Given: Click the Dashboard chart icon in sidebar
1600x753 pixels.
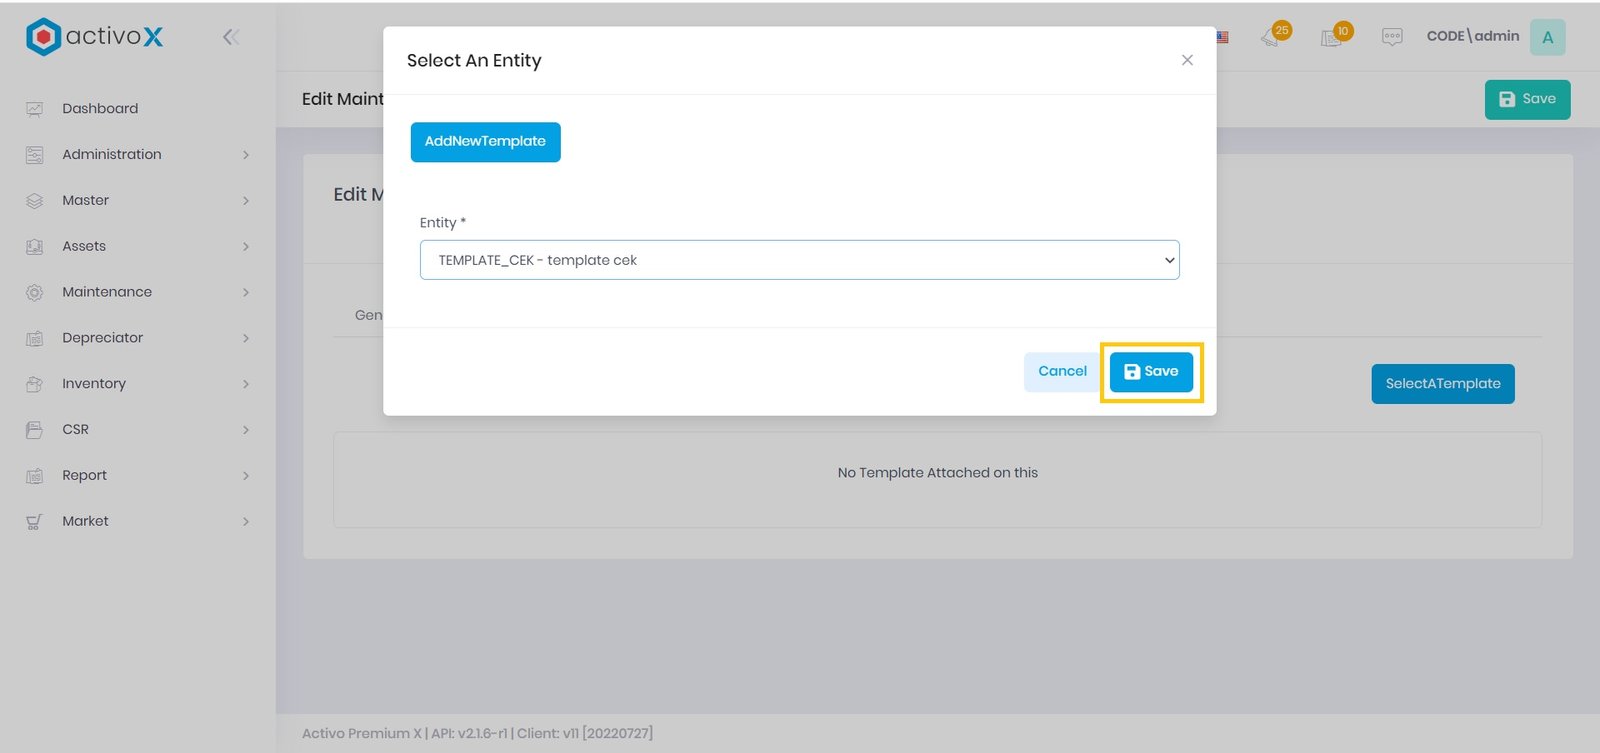Looking at the screenshot, I should click(x=35, y=109).
